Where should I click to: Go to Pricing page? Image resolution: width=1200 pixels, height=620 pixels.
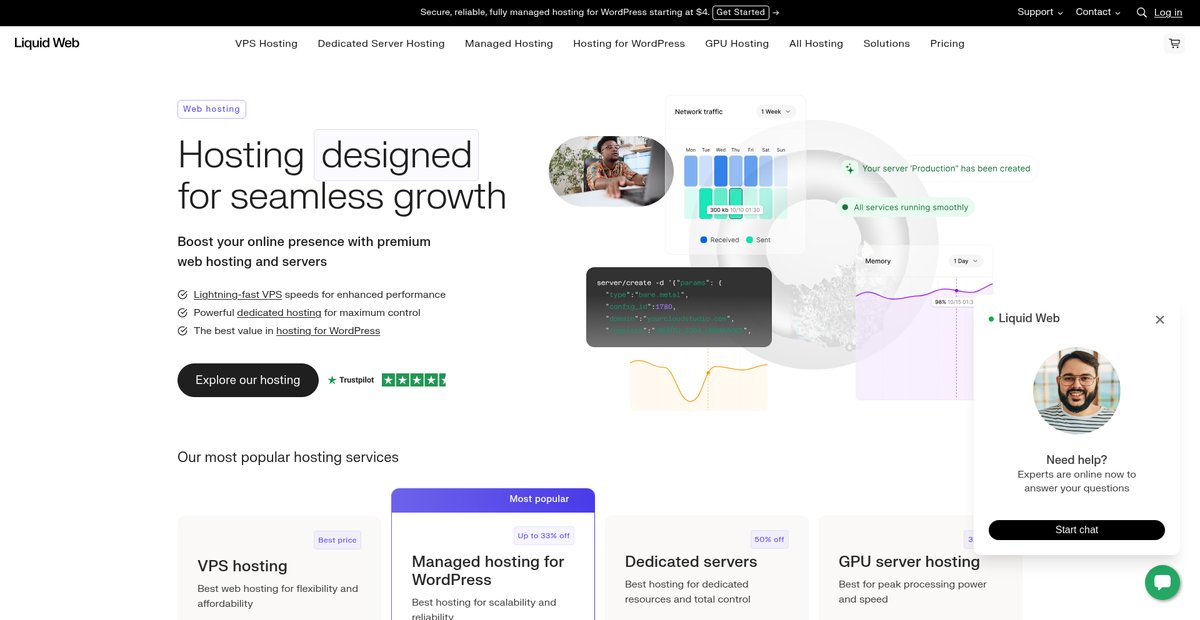coord(947,44)
